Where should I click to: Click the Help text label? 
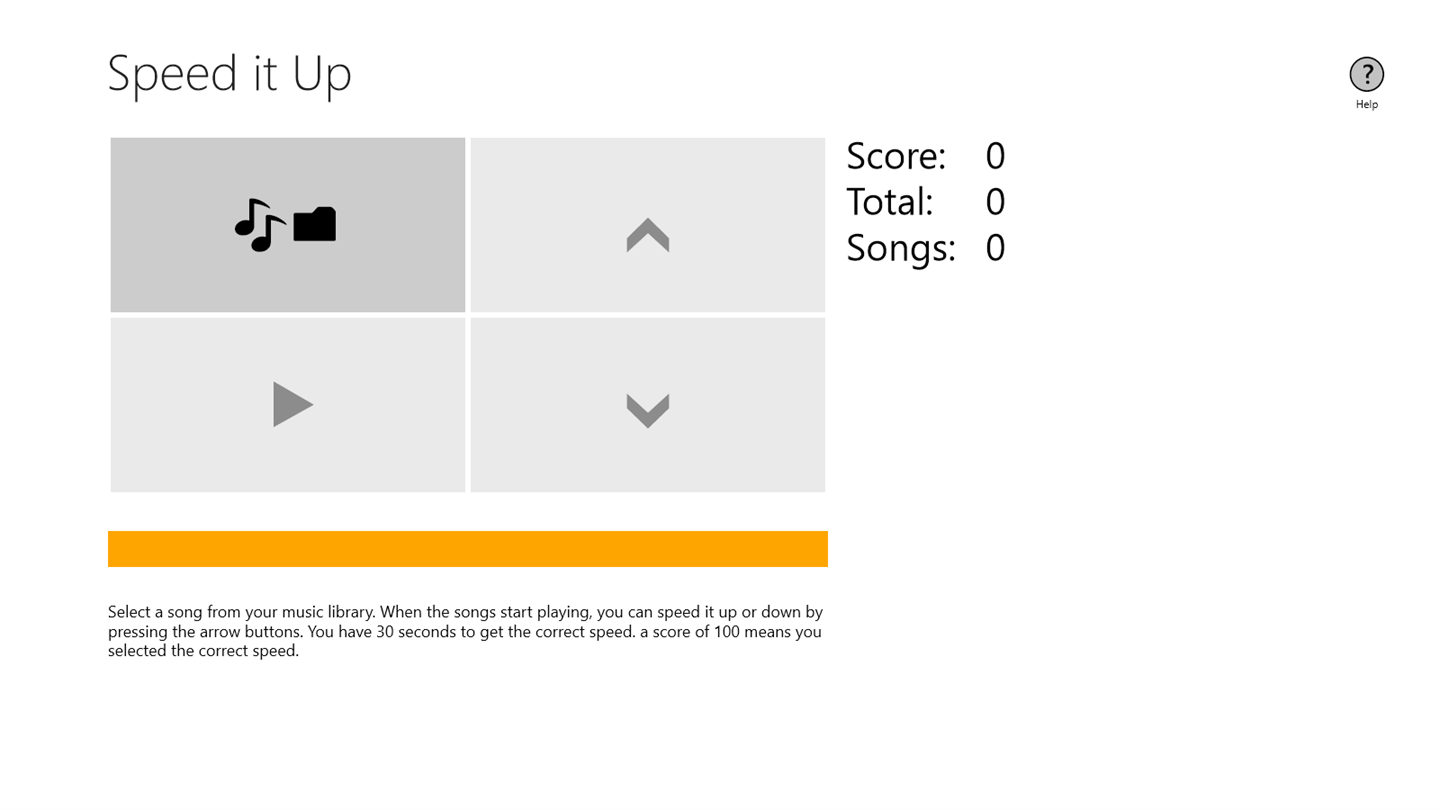click(1366, 104)
